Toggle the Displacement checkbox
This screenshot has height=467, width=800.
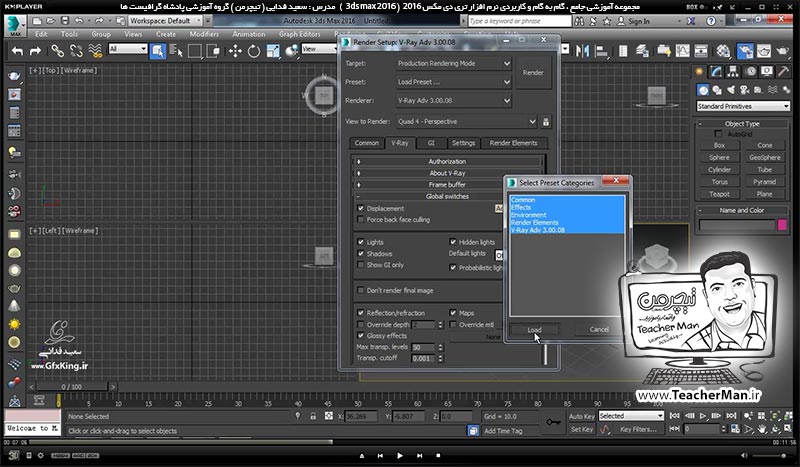361,208
